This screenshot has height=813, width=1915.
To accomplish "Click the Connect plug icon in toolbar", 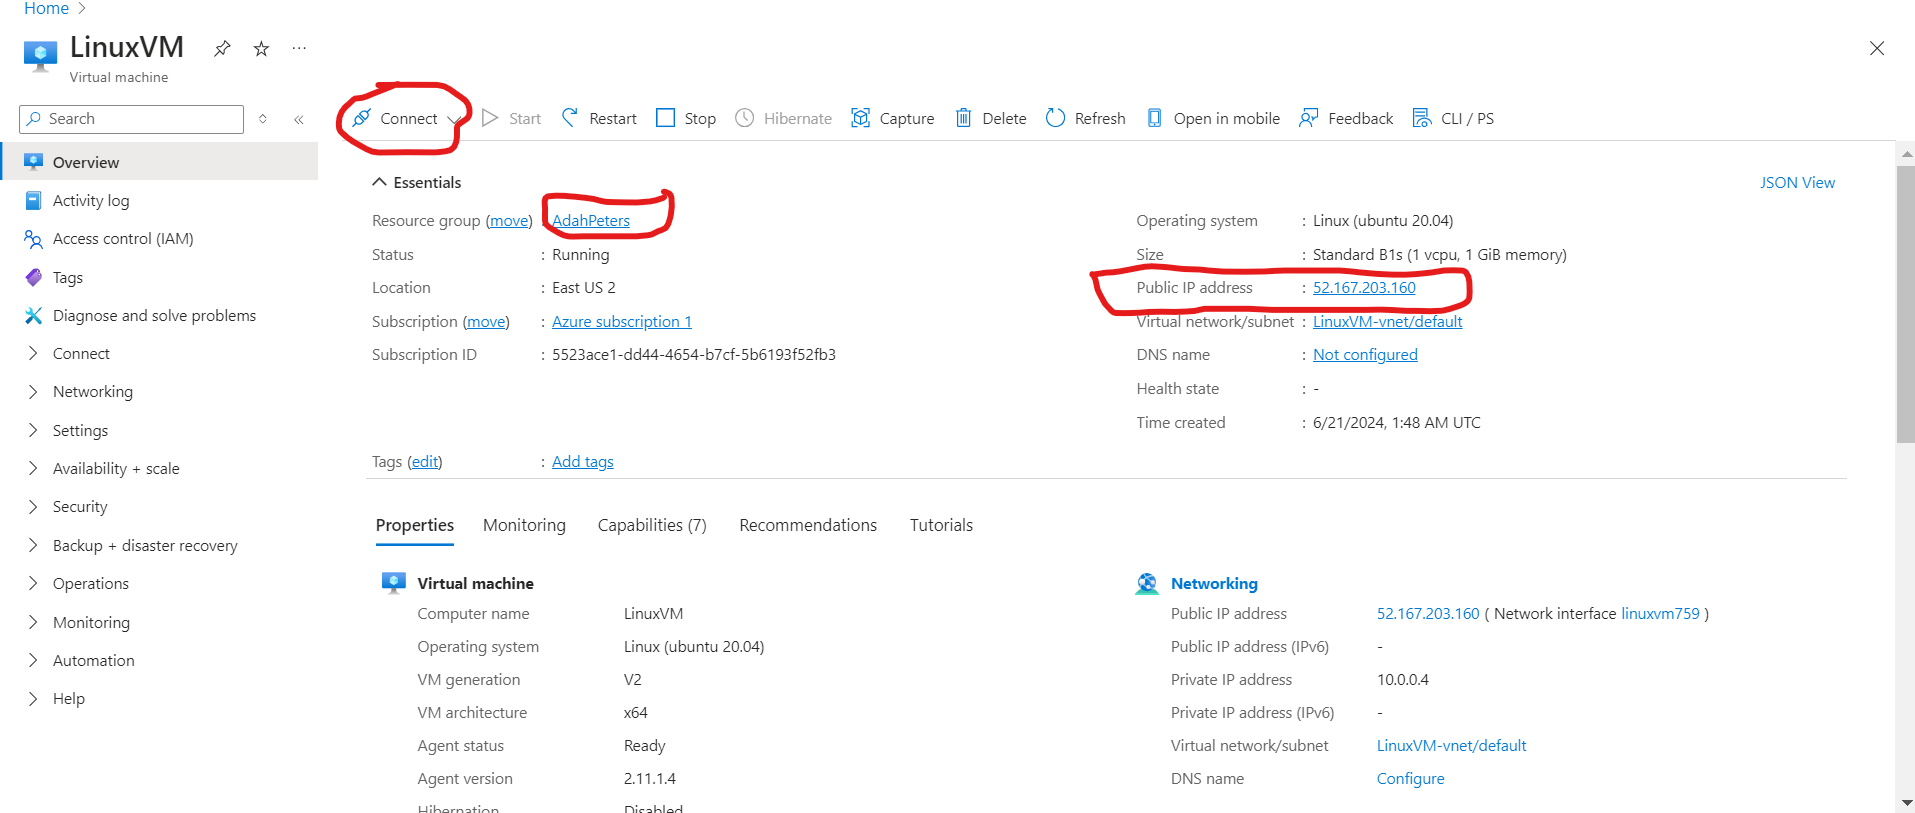I will (x=362, y=118).
